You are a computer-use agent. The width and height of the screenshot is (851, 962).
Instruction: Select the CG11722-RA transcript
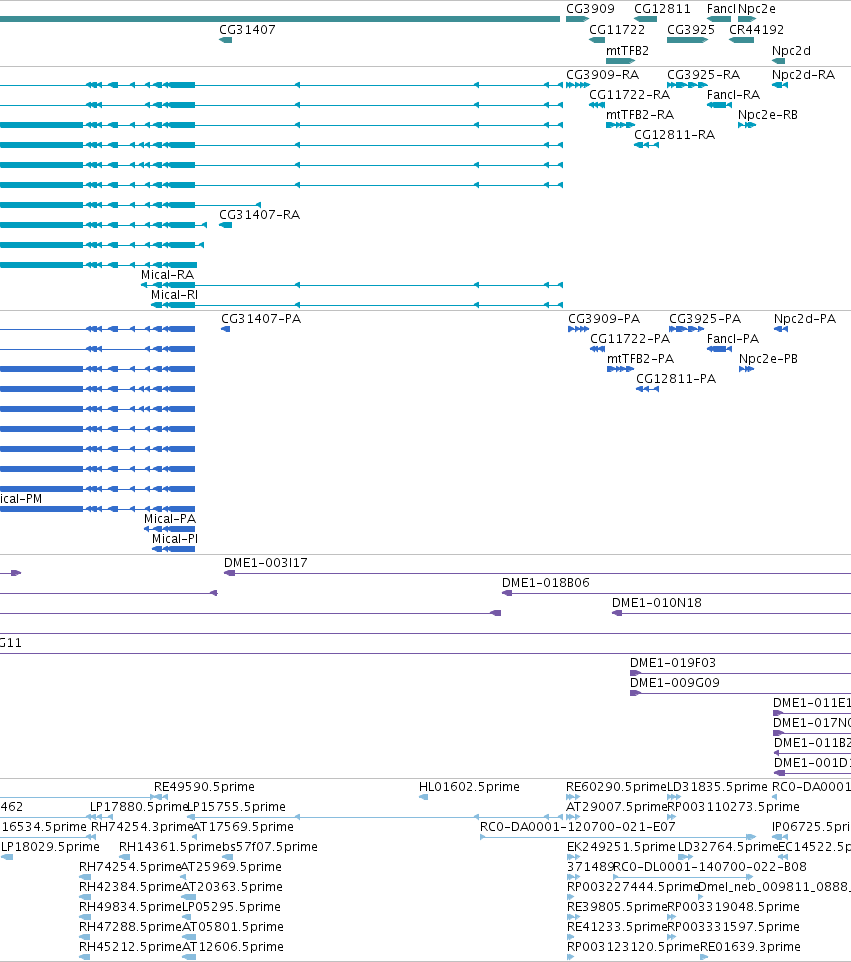point(597,106)
